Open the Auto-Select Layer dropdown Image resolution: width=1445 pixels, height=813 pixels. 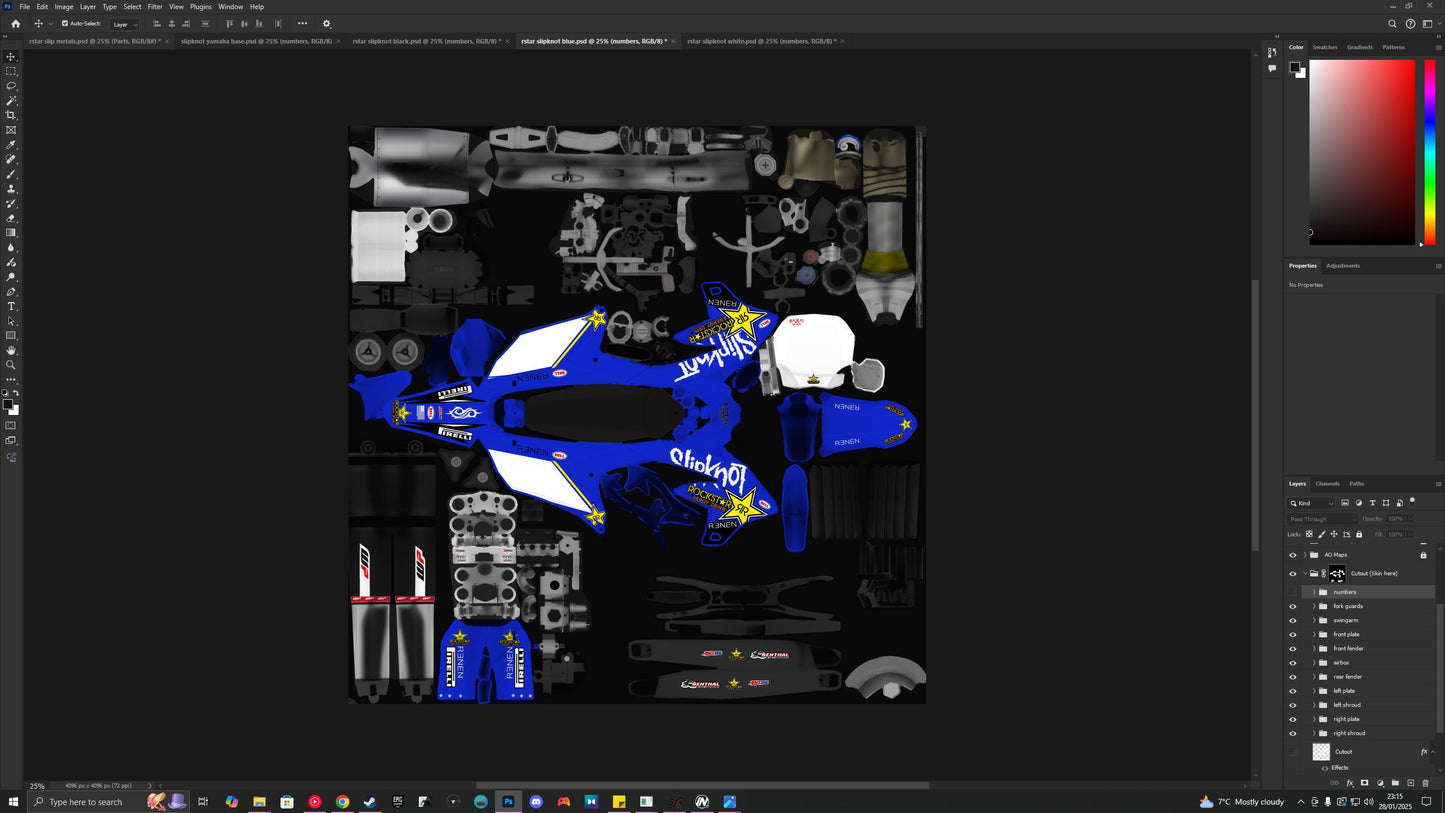tap(124, 24)
